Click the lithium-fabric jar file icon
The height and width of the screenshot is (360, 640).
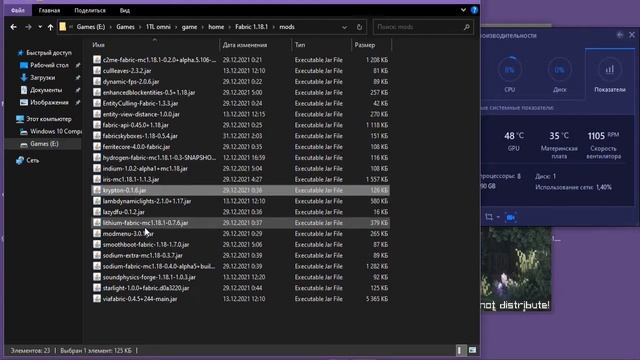tap(97, 223)
